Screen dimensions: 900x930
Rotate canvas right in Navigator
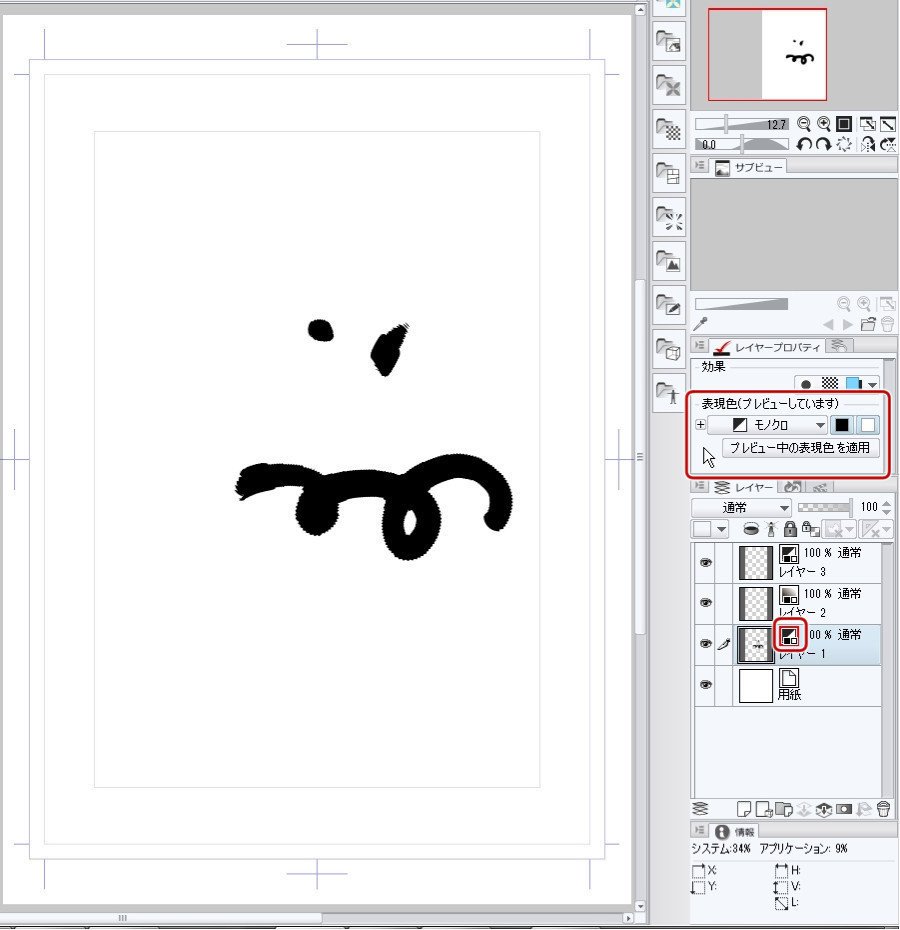tap(823, 144)
